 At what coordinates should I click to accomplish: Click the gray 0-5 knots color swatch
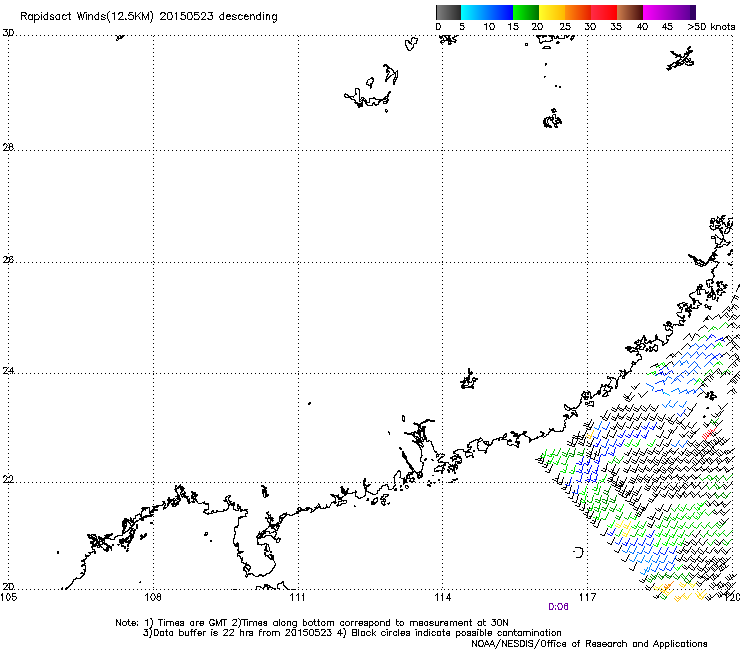[x=448, y=12]
